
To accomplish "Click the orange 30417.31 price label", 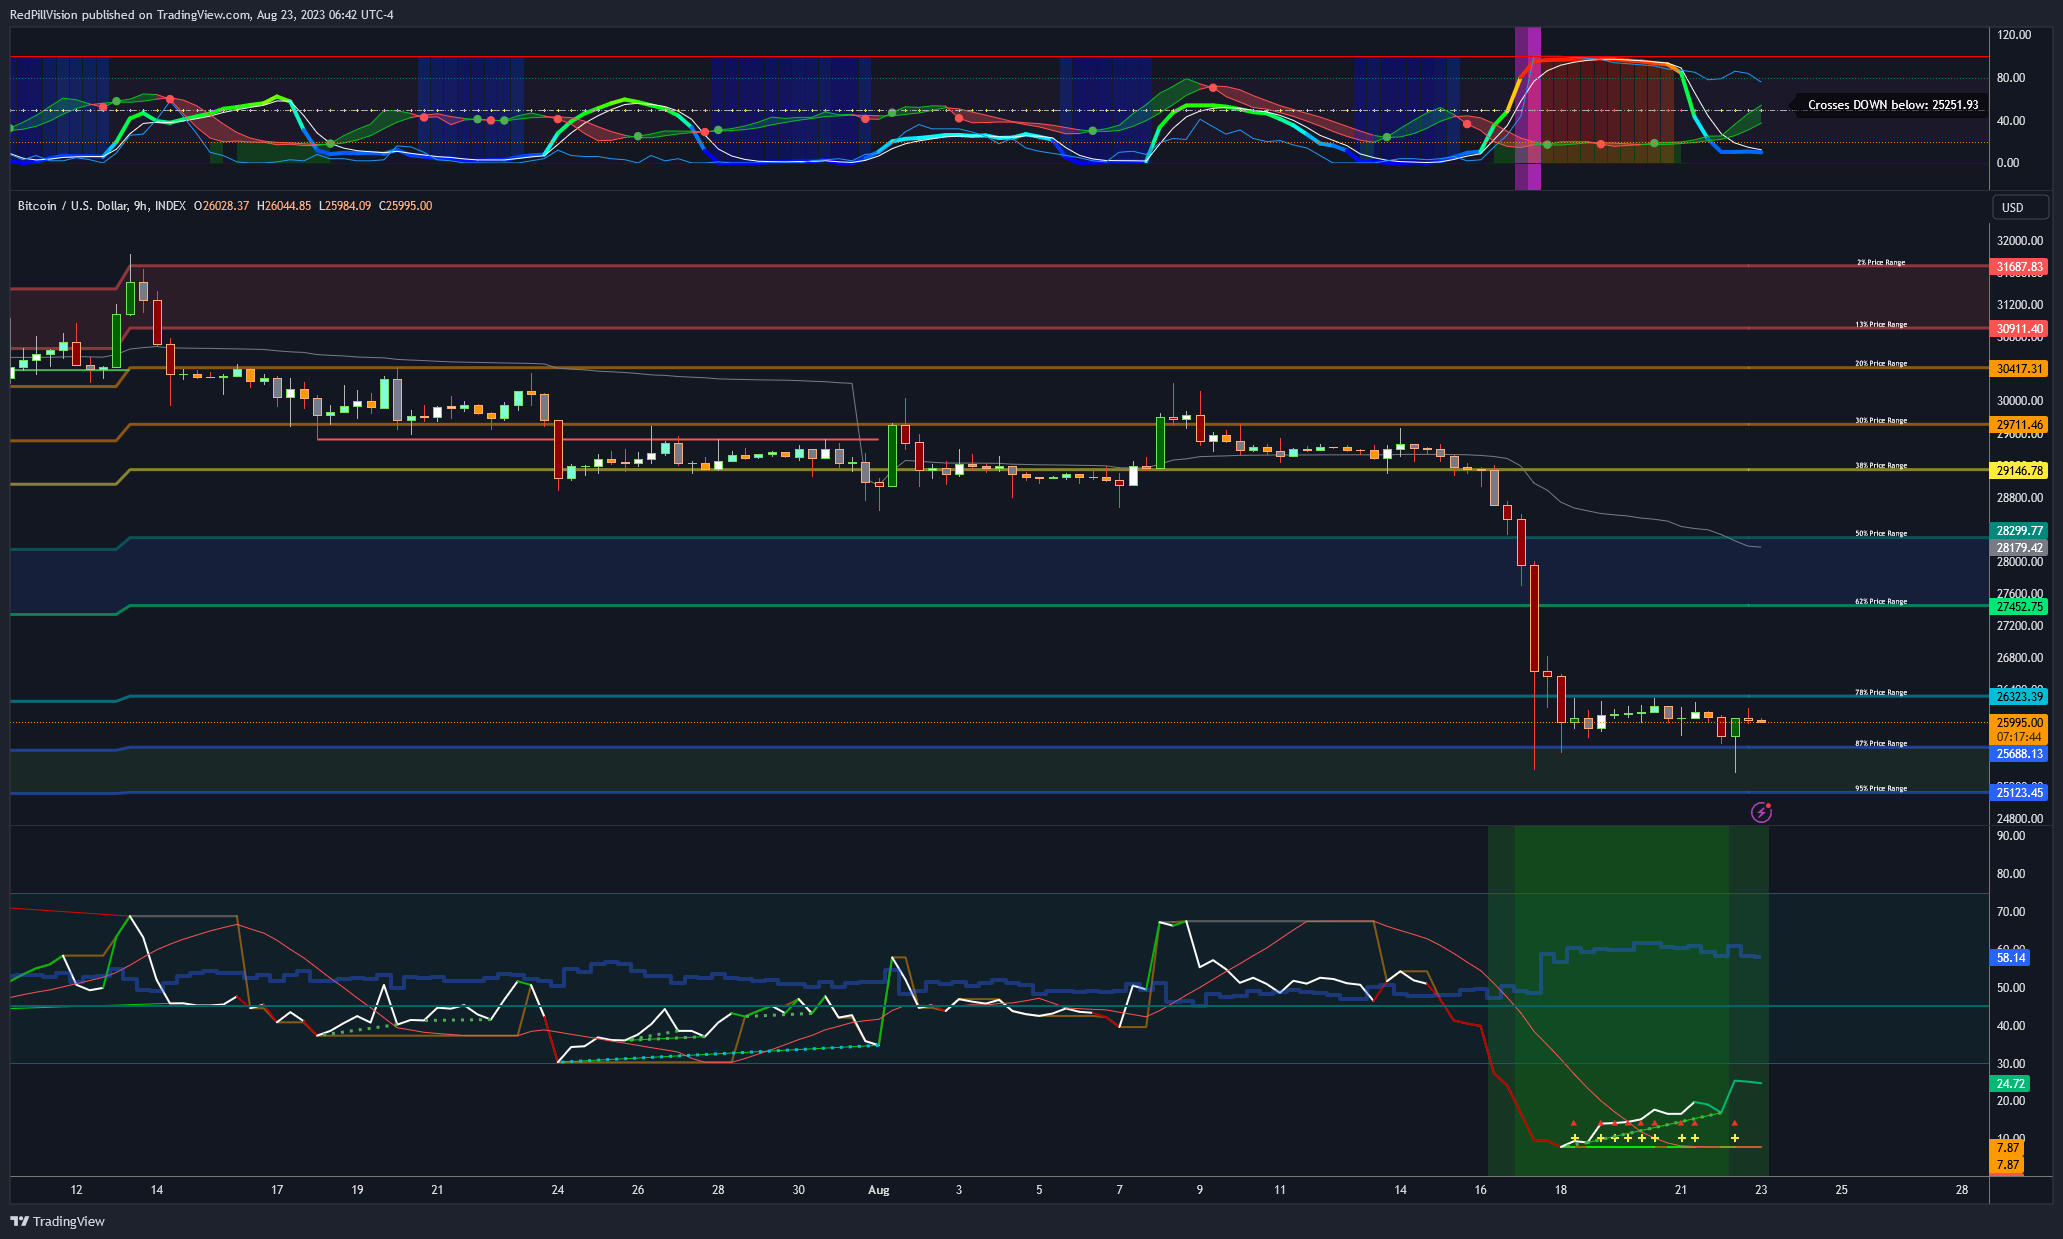I will pyautogui.click(x=2019, y=368).
